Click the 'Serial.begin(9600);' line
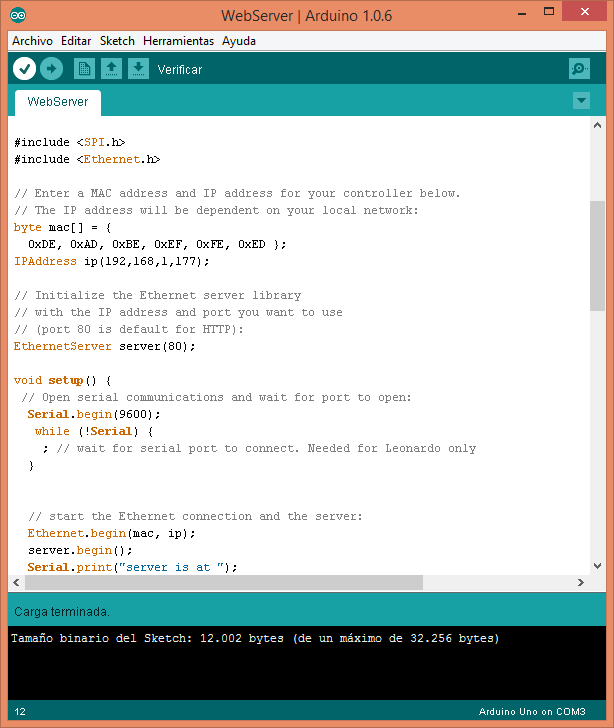The width and height of the screenshot is (614, 728). click(94, 415)
